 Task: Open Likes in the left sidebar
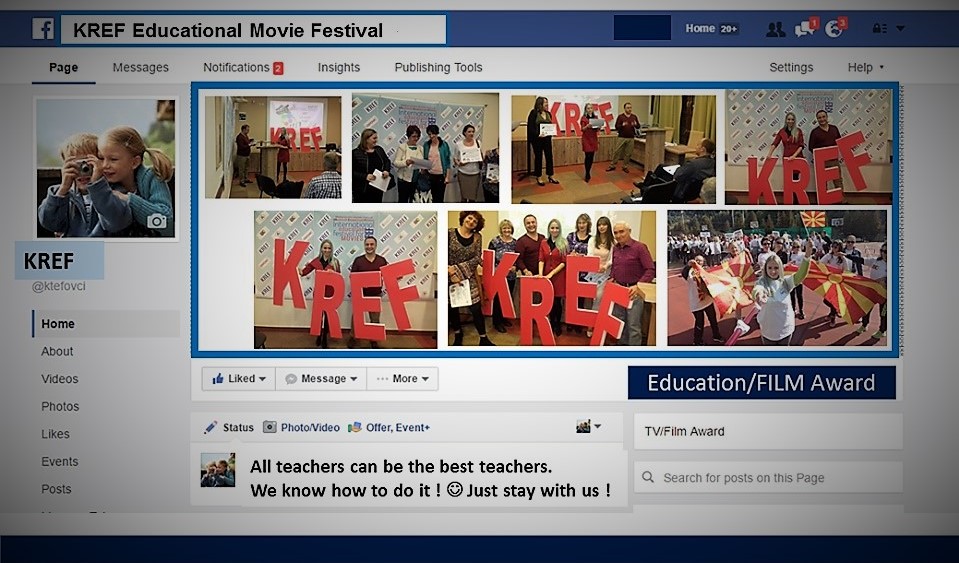pos(55,434)
